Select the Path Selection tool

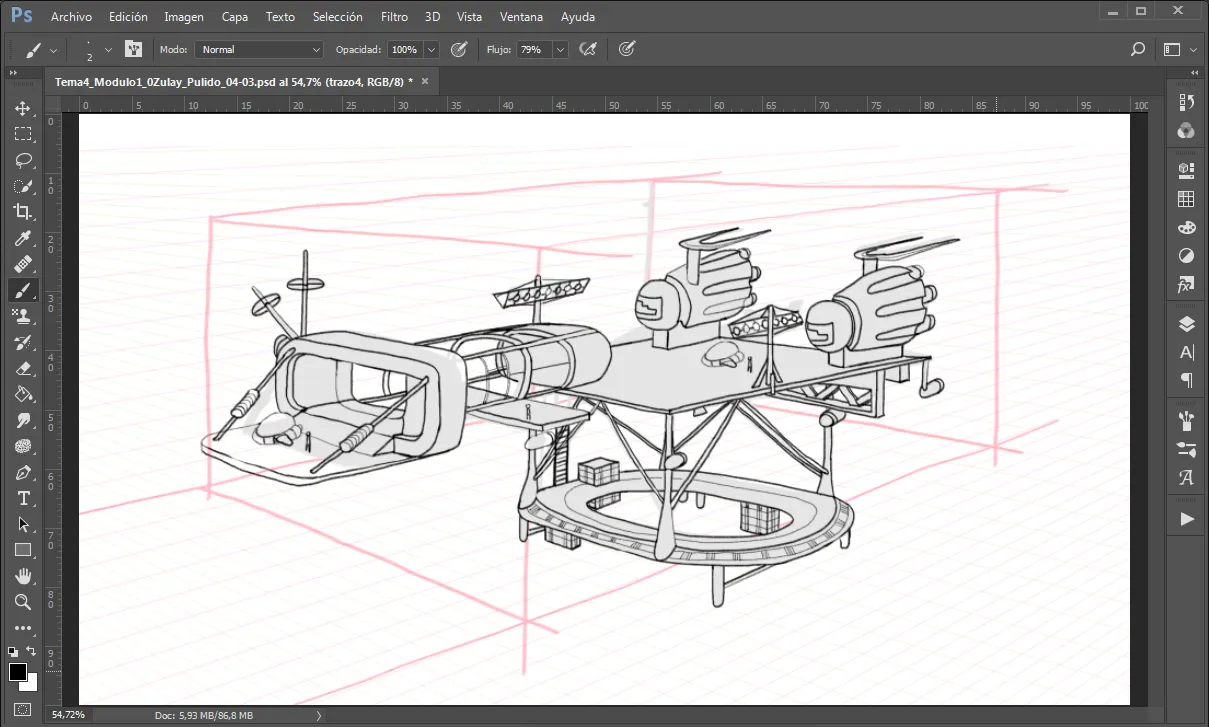coord(23,524)
